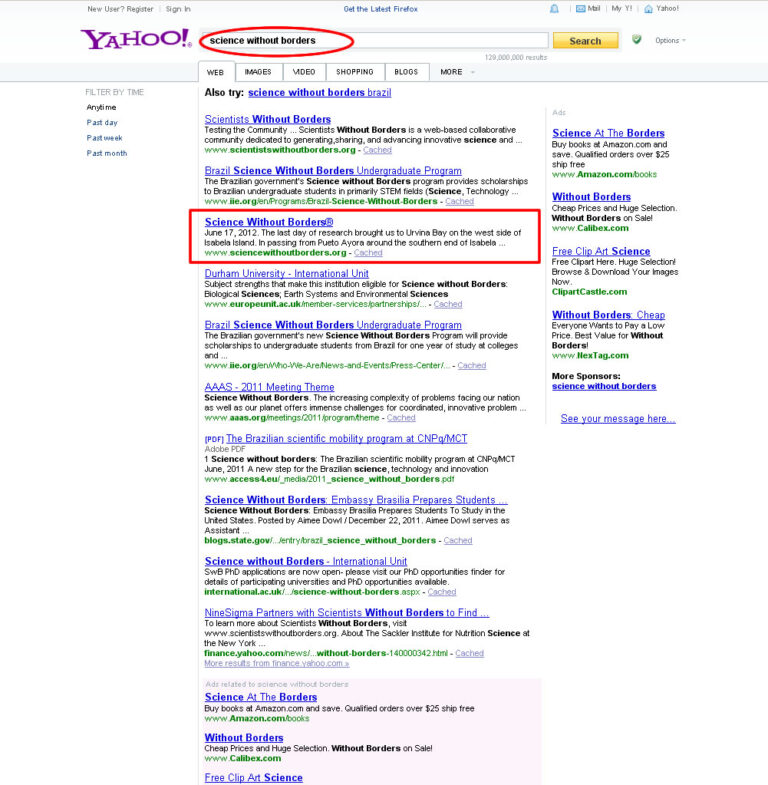Filter results by Past month
Screen dimensions: 768x785
tap(107, 153)
